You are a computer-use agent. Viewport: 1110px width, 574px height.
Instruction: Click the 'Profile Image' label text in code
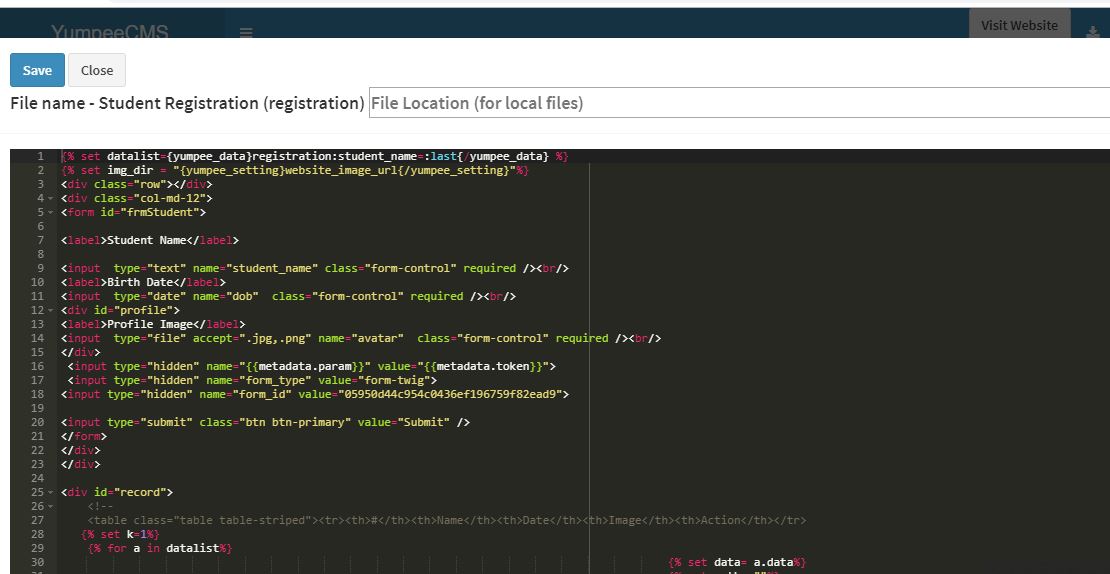[x=149, y=324]
